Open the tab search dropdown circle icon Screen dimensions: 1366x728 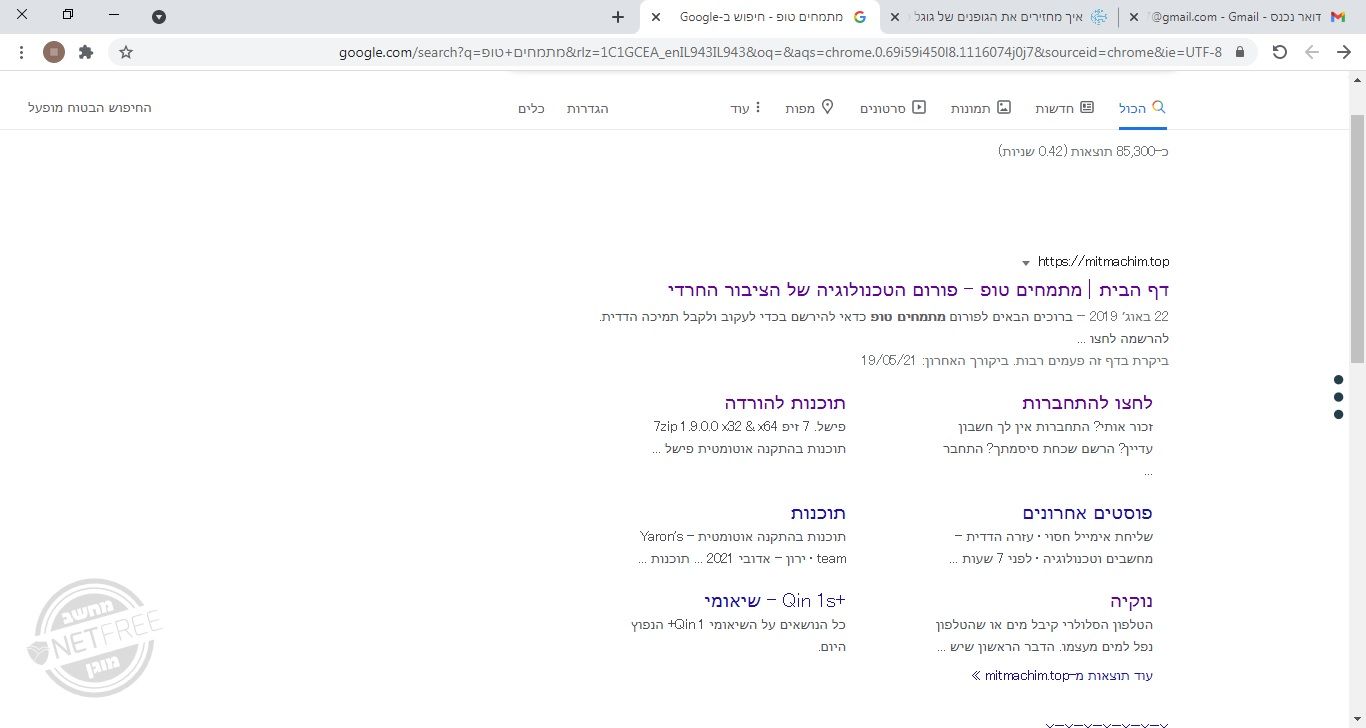pyautogui.click(x=159, y=17)
